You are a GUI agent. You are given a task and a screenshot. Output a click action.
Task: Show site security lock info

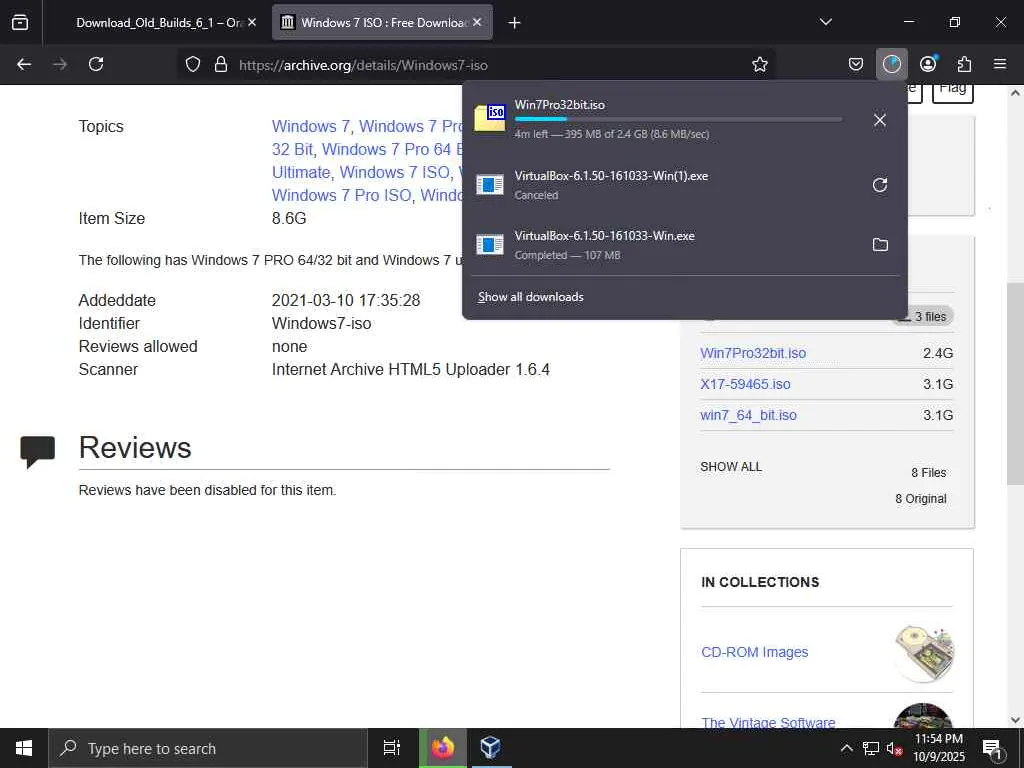pos(221,64)
